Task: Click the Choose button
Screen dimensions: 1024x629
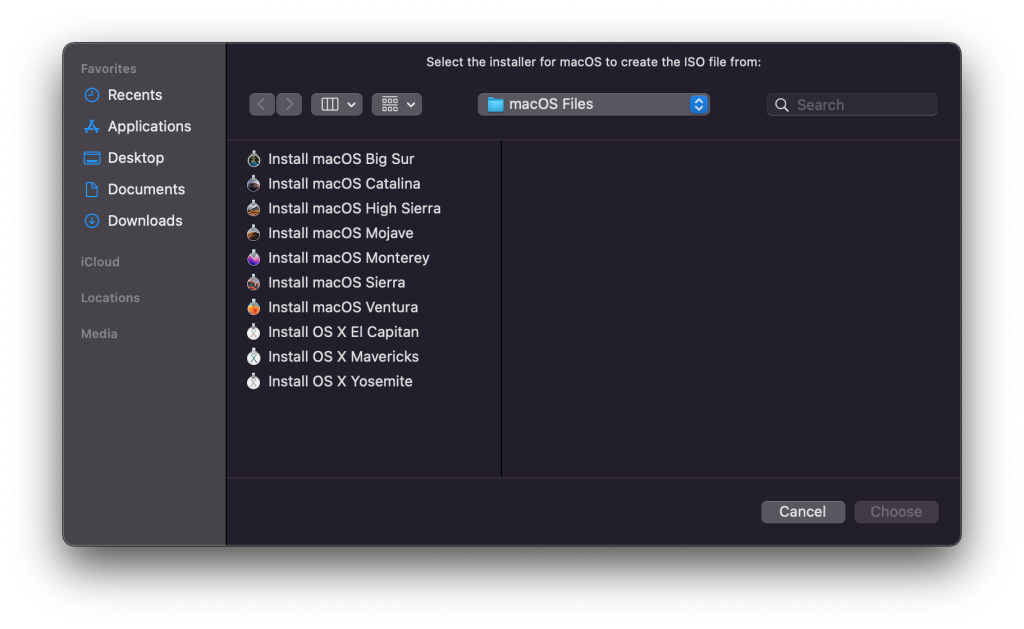Action: tap(896, 511)
